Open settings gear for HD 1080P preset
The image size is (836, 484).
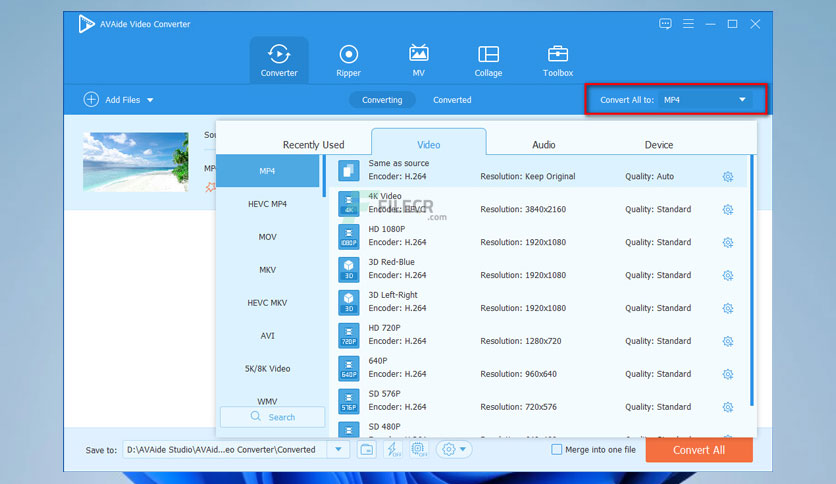(728, 243)
